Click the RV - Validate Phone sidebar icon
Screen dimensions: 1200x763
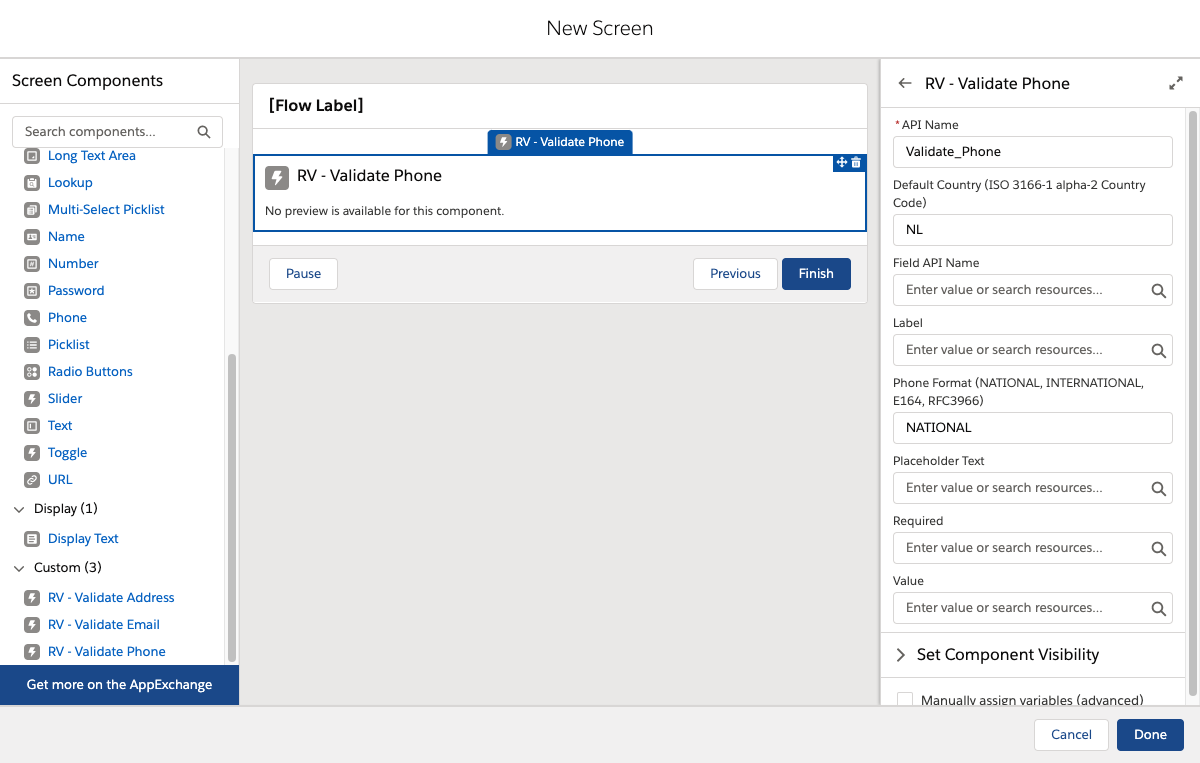[x=32, y=652]
